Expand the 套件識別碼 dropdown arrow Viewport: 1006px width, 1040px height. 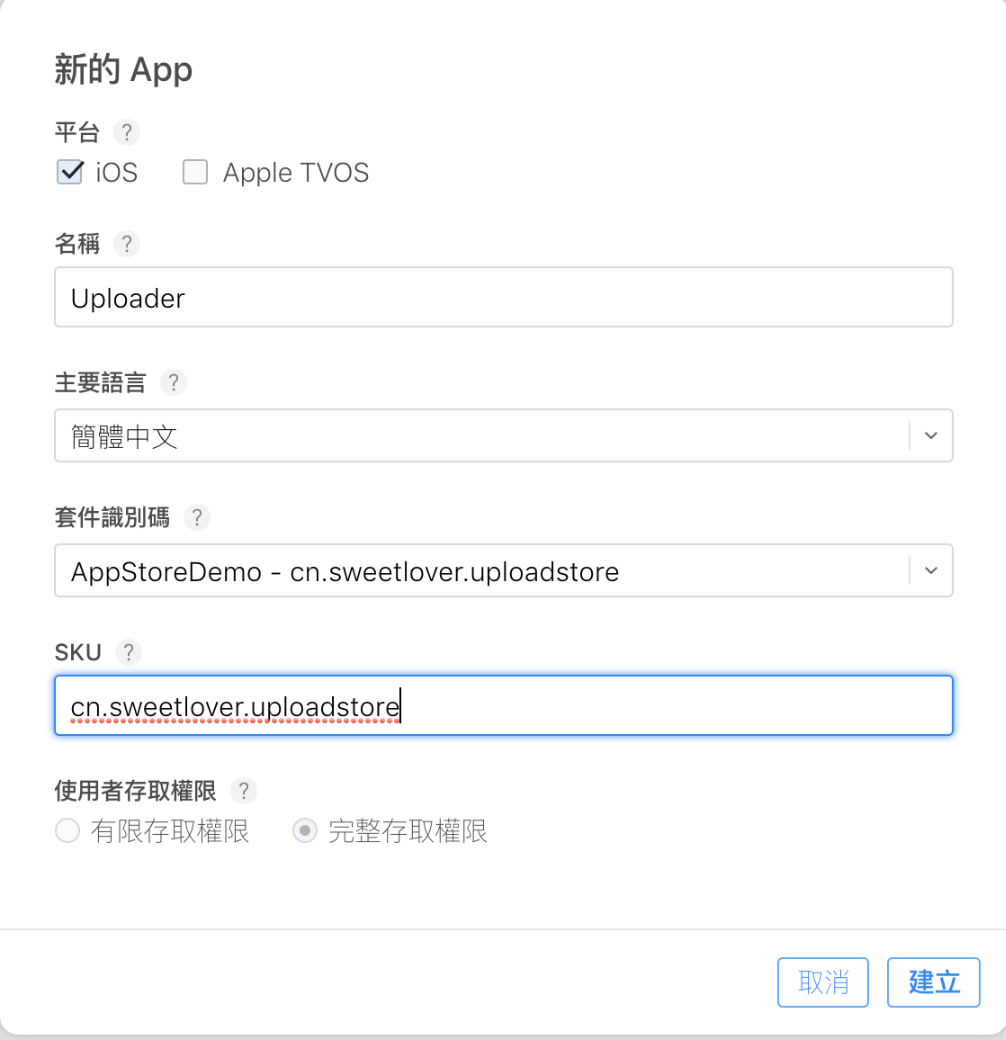tap(931, 571)
